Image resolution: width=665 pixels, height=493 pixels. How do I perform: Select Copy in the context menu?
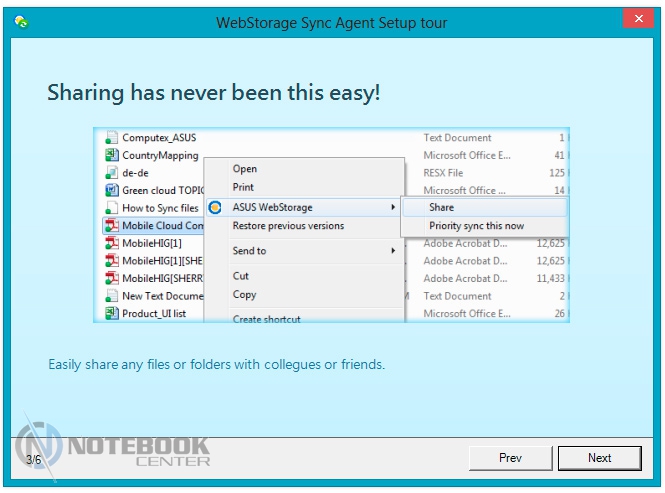(x=245, y=295)
